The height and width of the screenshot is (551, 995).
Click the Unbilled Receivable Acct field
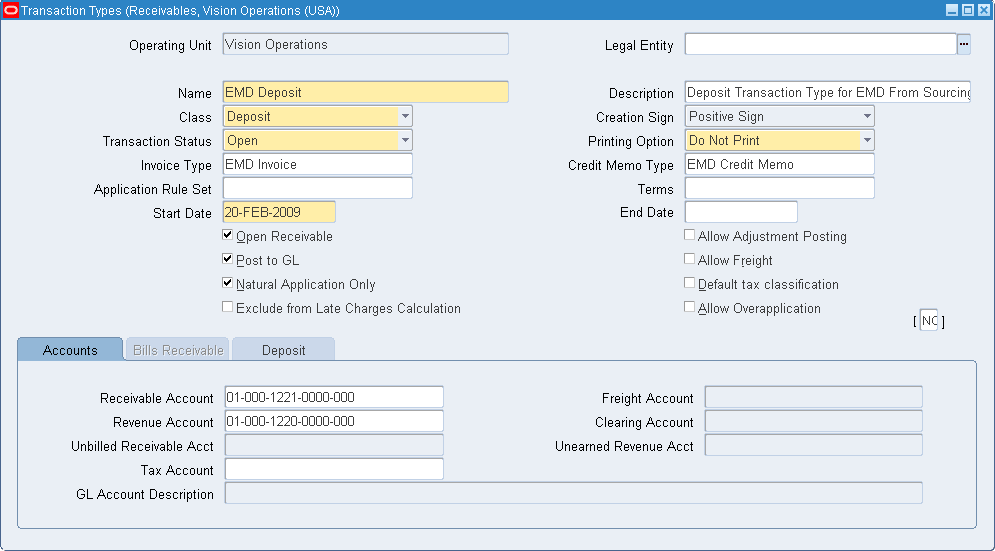pyautogui.click(x=334, y=446)
